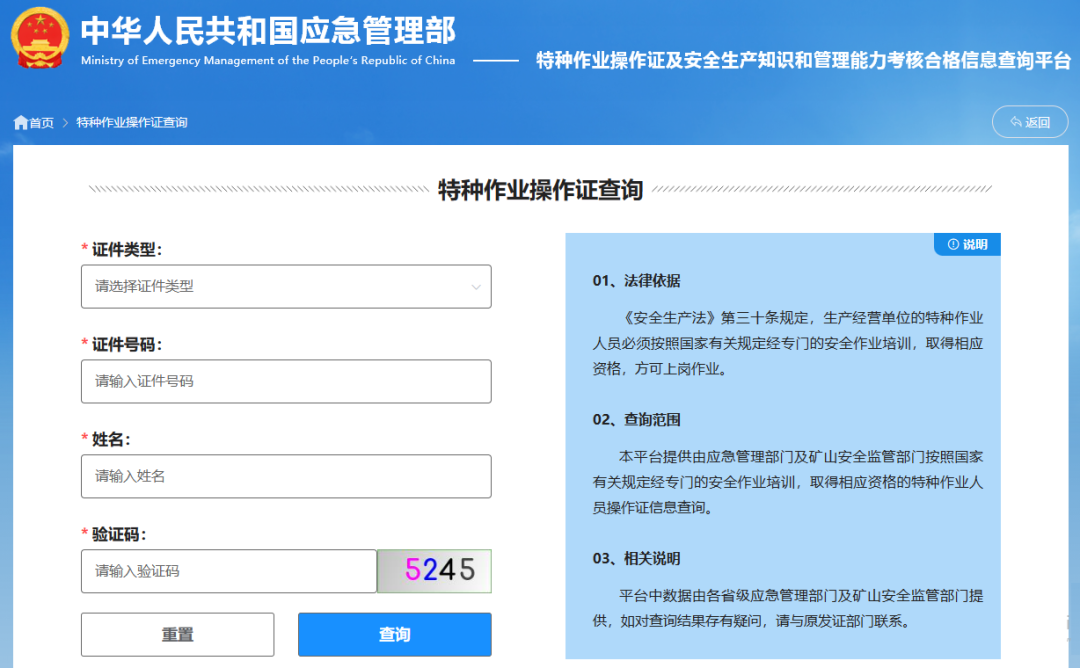Open the 证件类型 dropdown
The image size is (1080, 668).
point(286,286)
